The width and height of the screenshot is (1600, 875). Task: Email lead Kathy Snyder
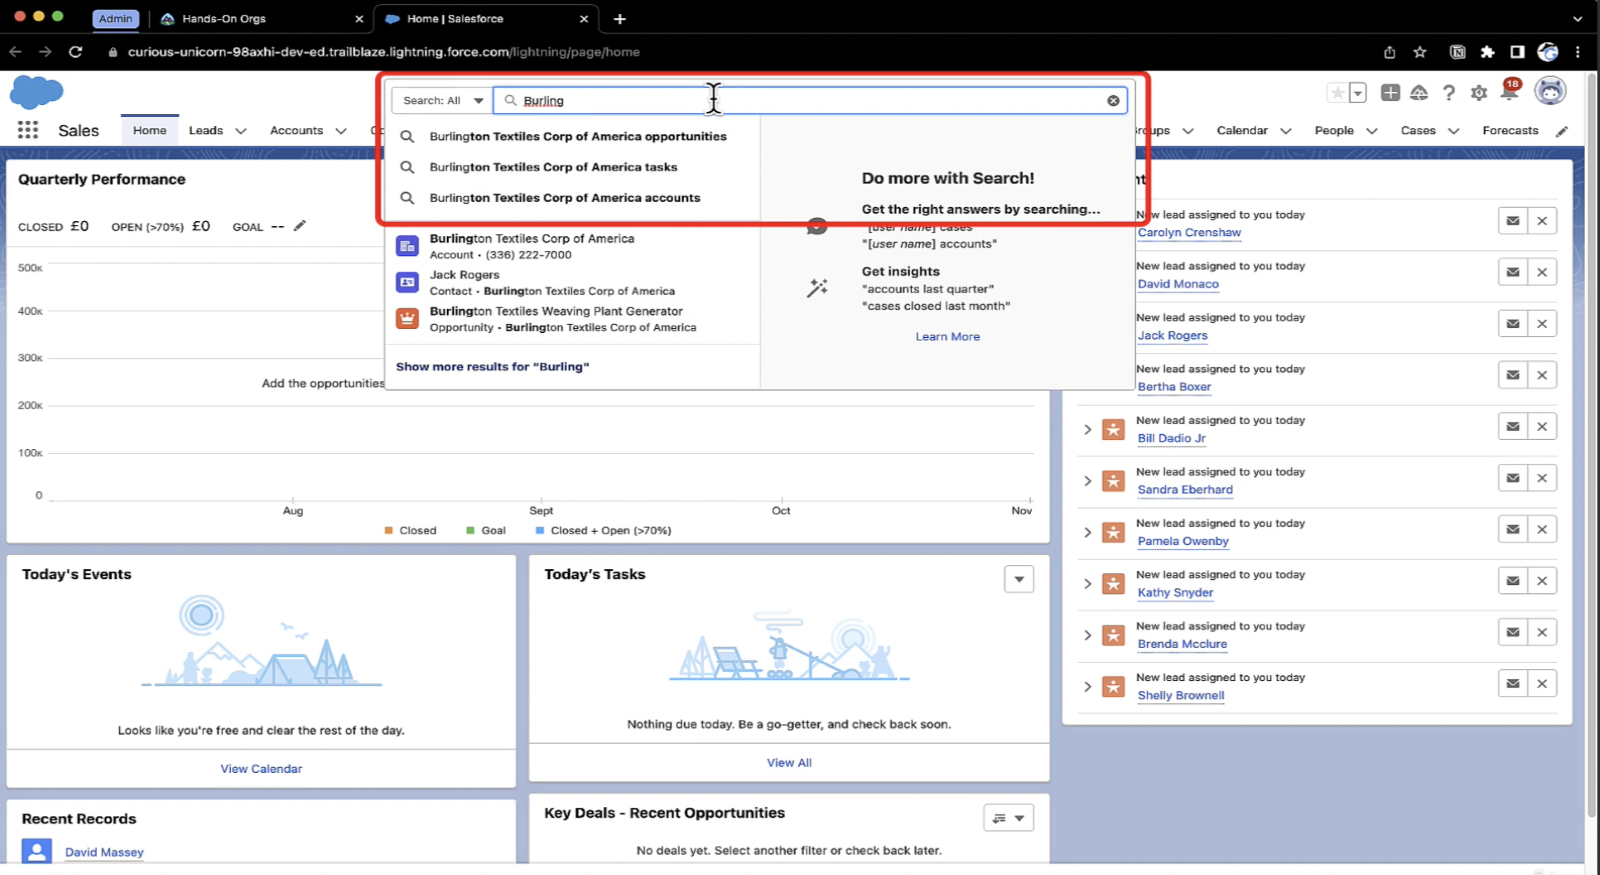[x=1513, y=581]
